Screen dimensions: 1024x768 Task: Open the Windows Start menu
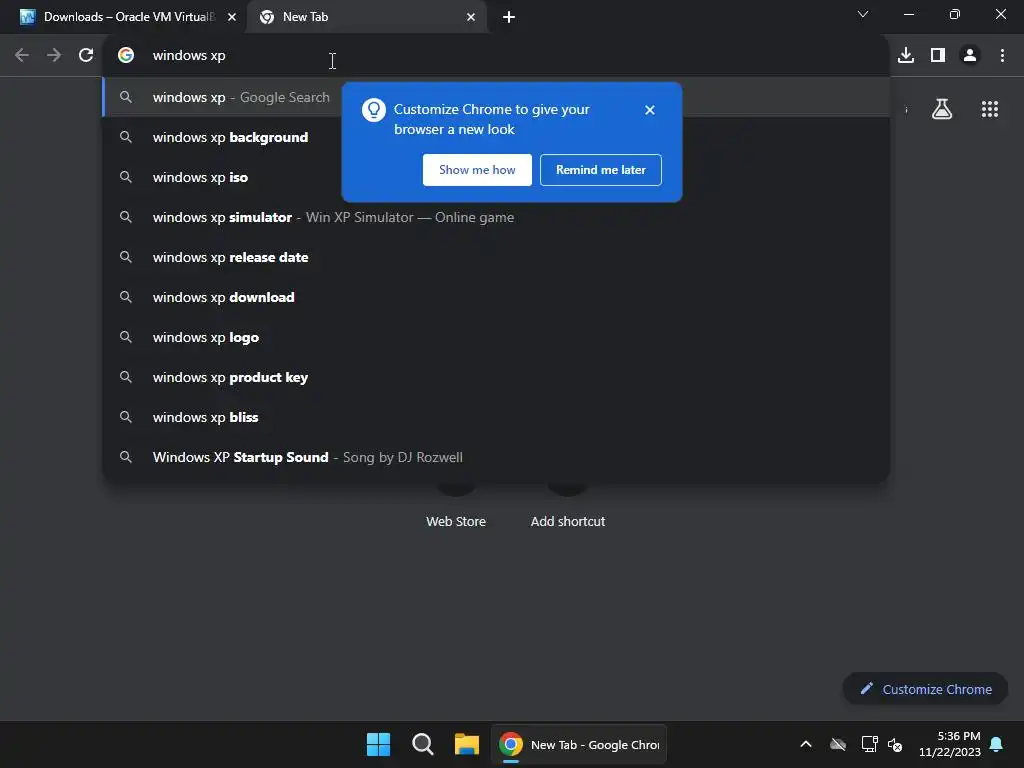coord(378,744)
